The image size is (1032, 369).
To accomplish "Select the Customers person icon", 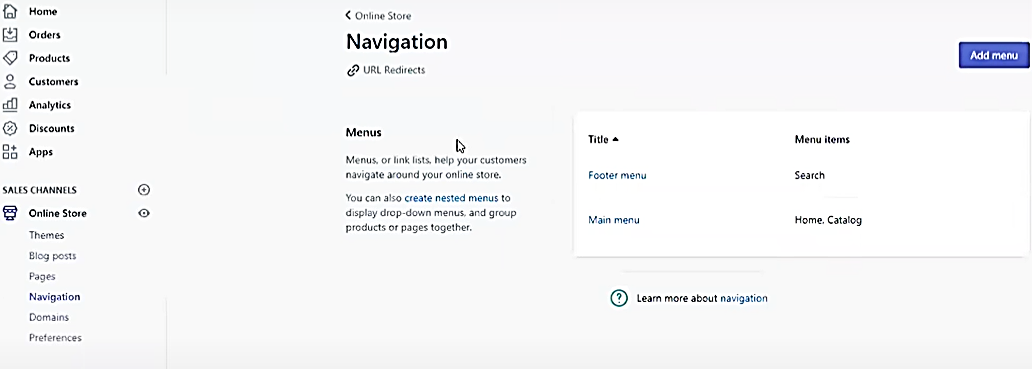I will pos(10,82).
